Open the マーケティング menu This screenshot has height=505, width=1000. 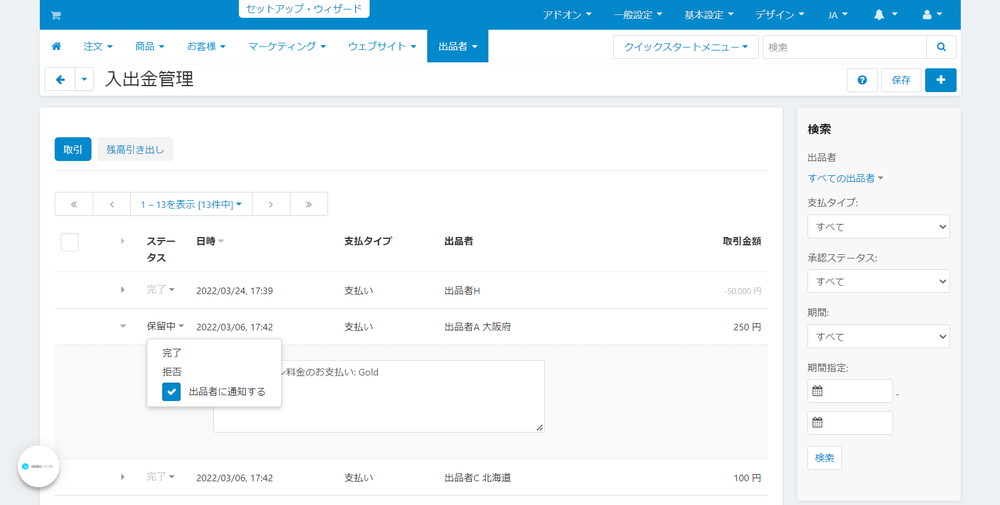287,47
